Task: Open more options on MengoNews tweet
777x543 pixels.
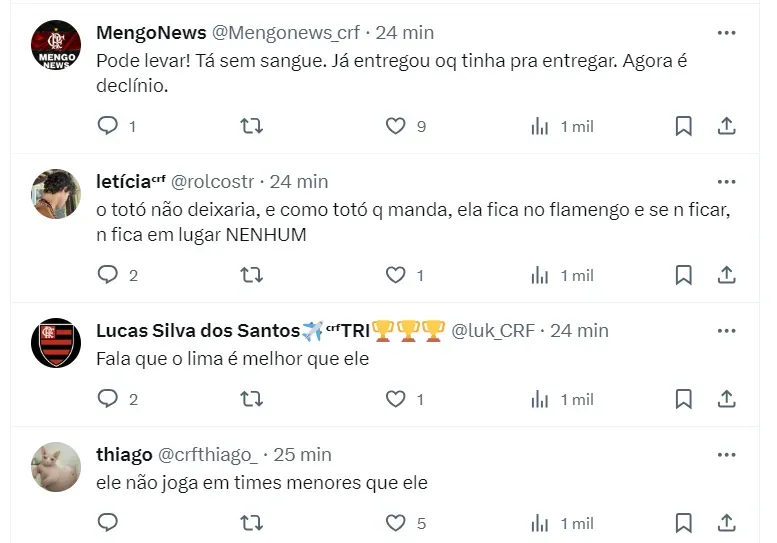Action: [727, 33]
